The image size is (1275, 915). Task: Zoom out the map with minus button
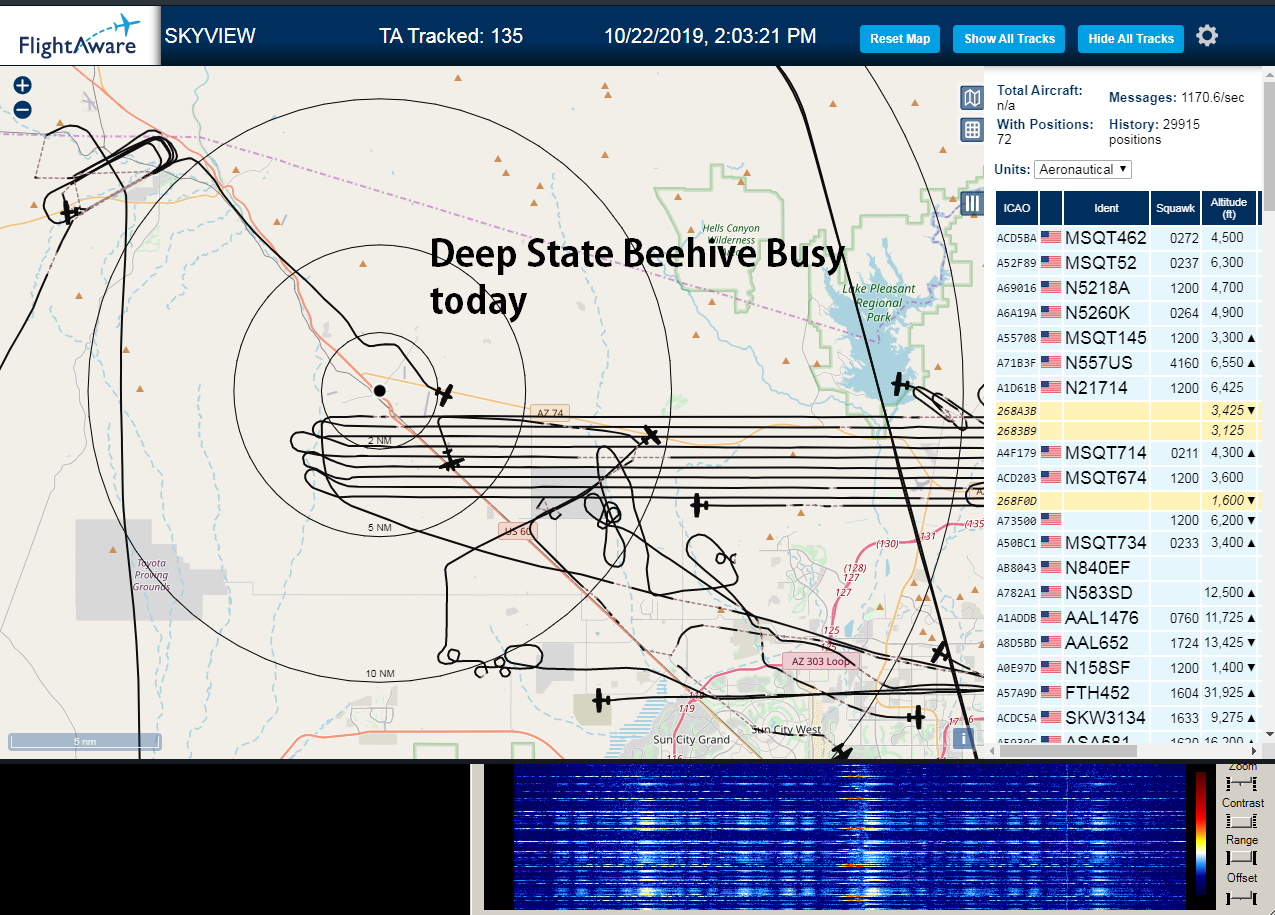point(23,110)
